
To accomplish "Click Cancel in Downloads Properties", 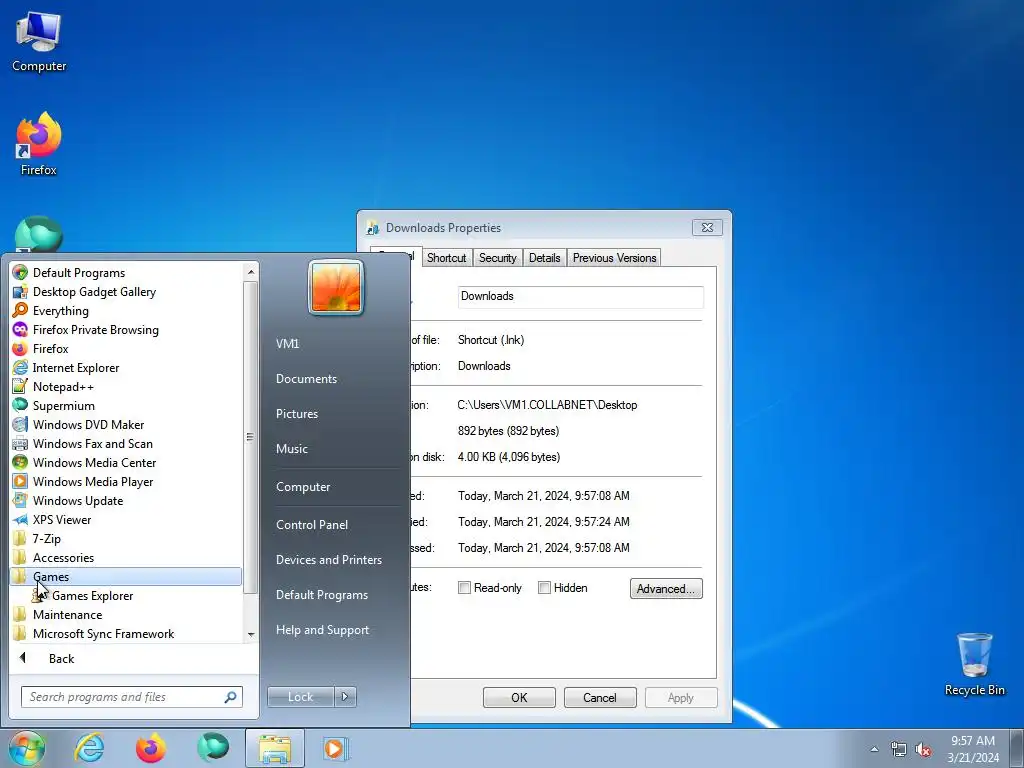I will tap(600, 697).
